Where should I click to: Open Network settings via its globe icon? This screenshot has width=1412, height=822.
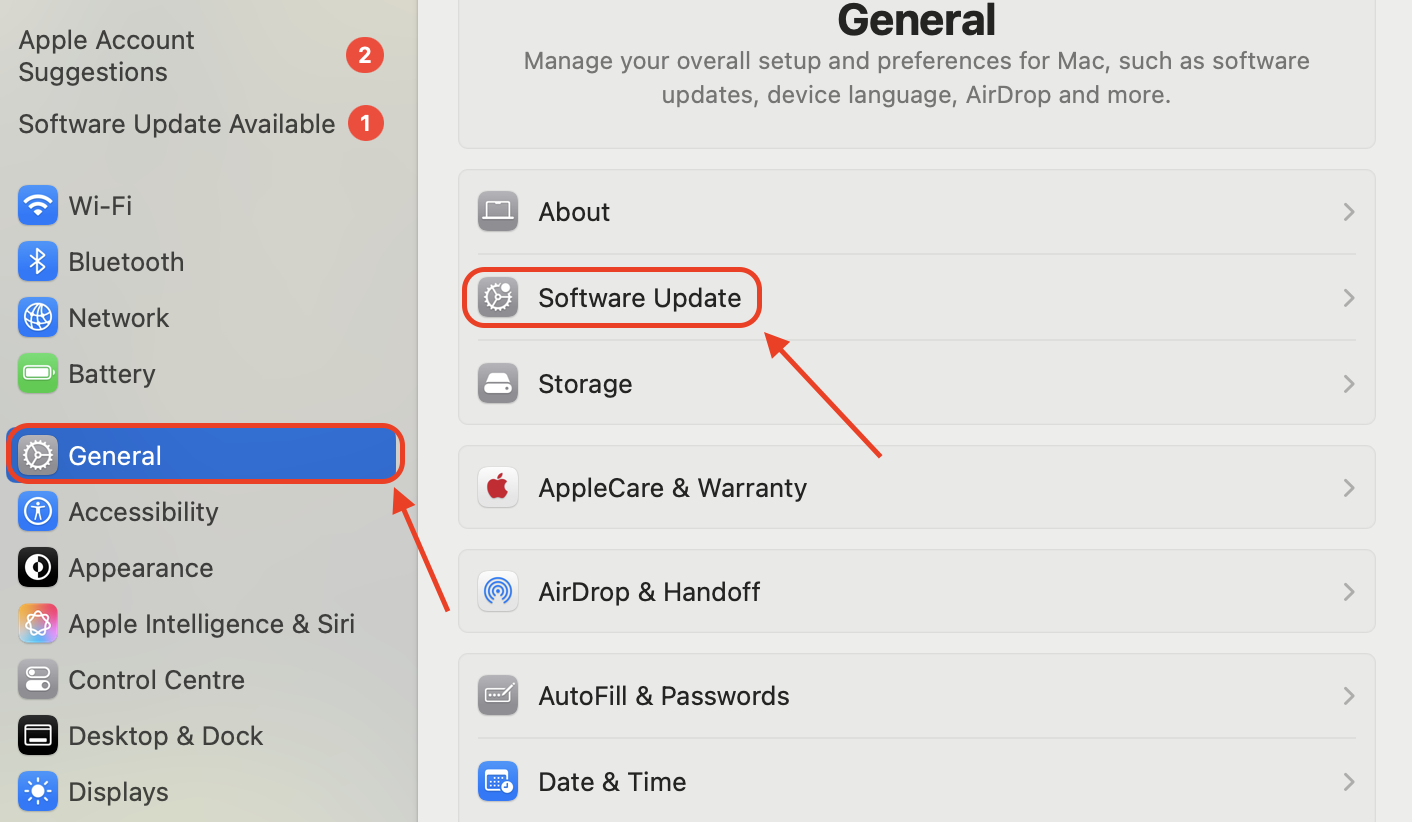click(x=37, y=317)
